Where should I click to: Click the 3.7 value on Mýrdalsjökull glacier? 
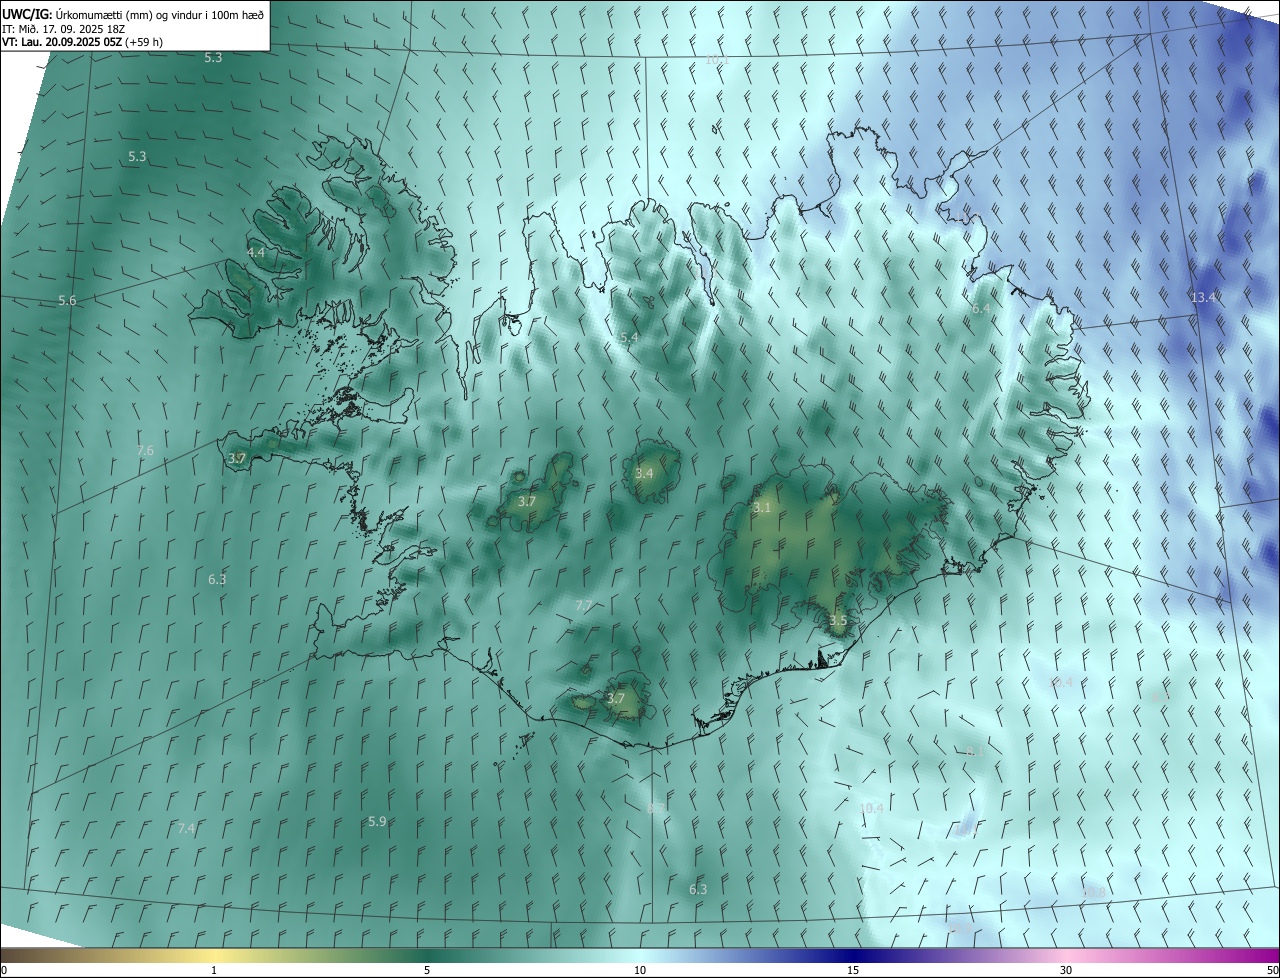(x=616, y=699)
